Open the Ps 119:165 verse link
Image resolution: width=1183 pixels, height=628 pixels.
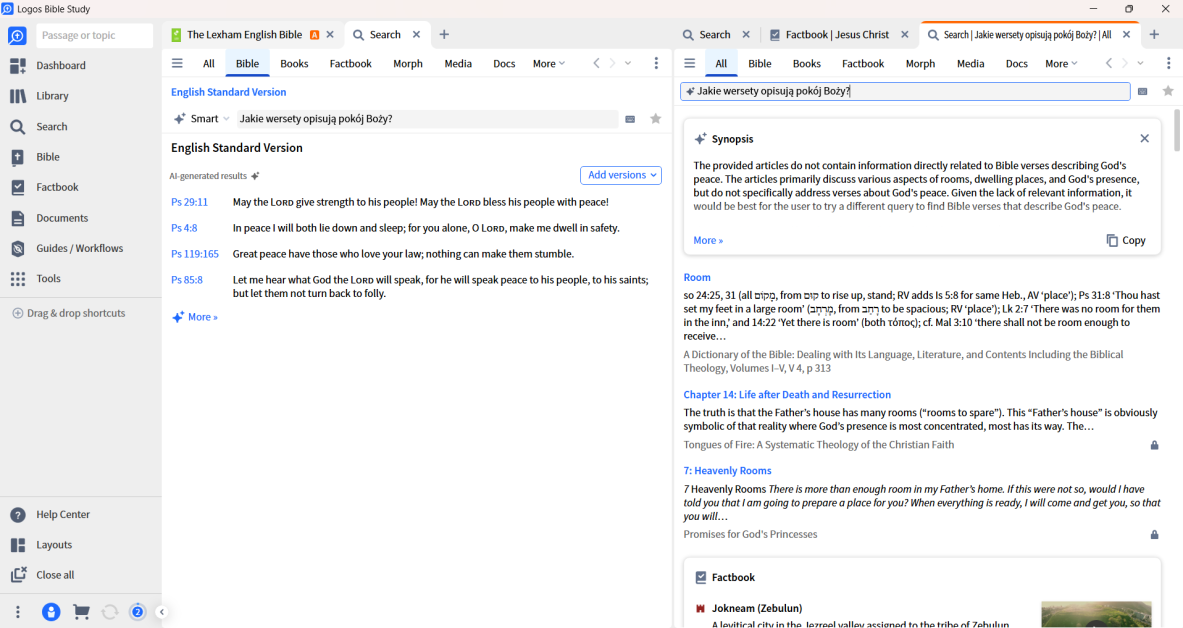tap(194, 254)
